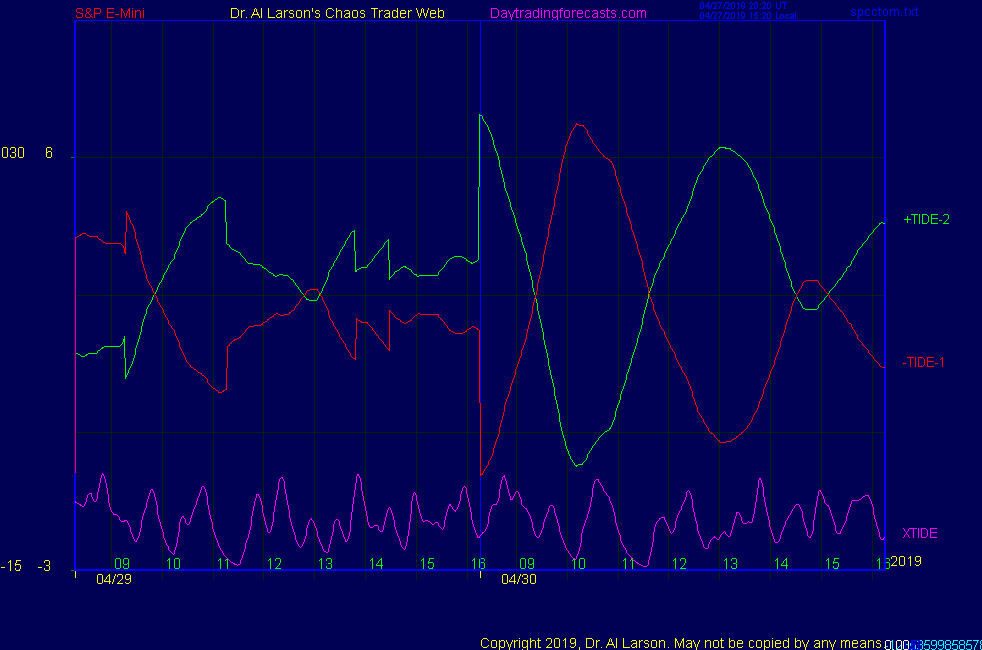Click the 'S&P E-Mini' chart title
This screenshot has height=650, width=982.
click(110, 13)
